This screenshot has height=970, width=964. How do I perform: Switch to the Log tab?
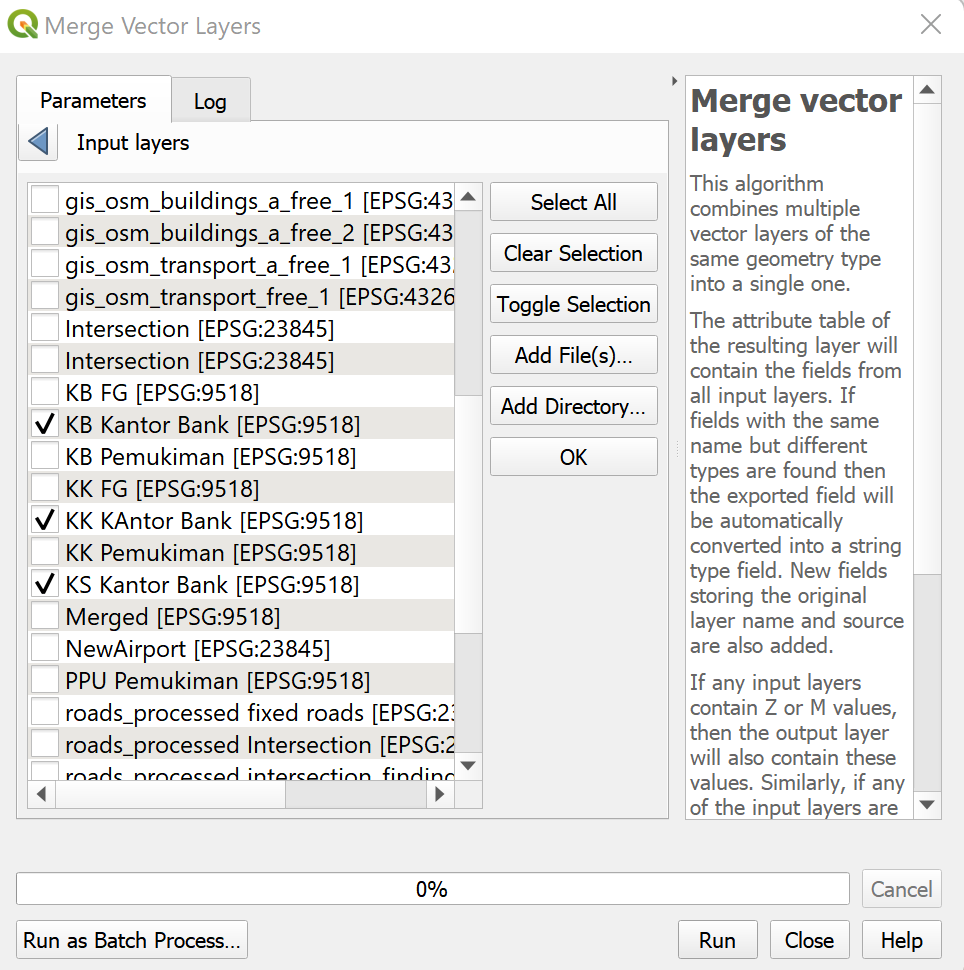tap(210, 101)
